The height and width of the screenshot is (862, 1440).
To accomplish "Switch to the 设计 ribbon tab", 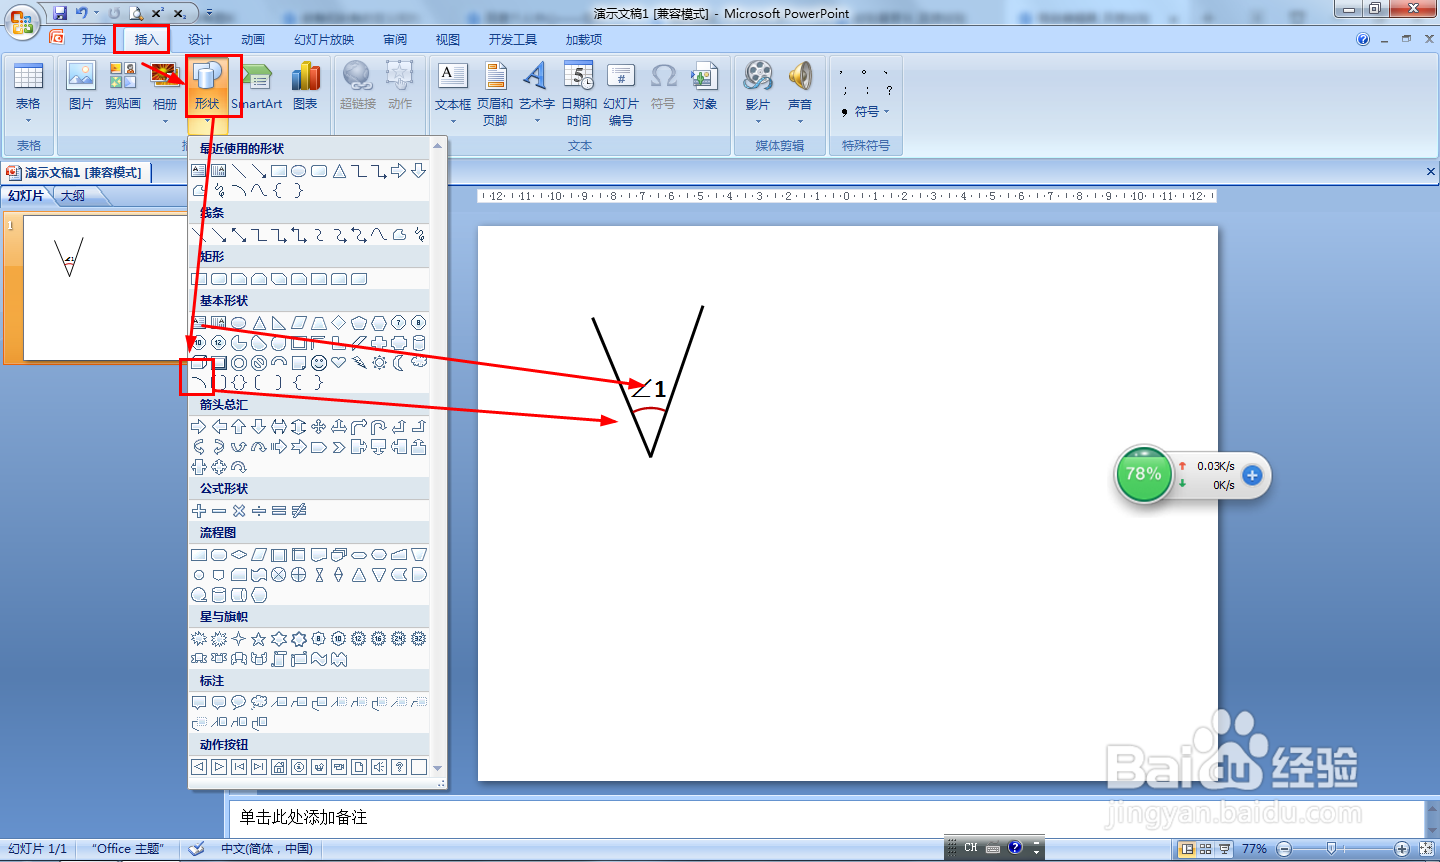I will coord(200,39).
